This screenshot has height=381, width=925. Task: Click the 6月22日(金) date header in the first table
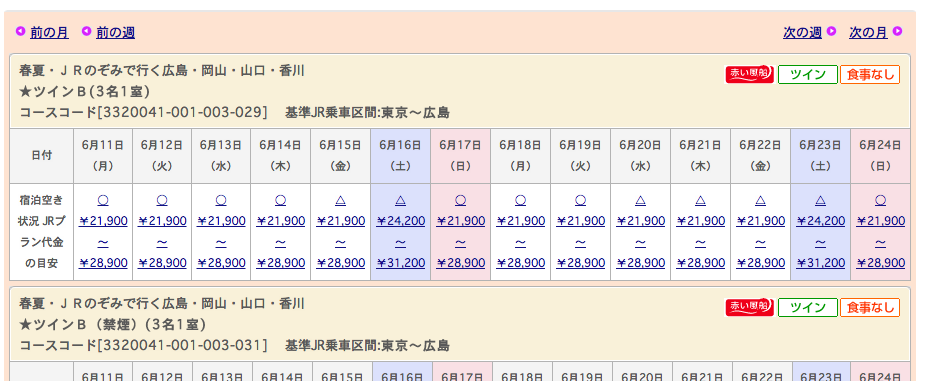(x=761, y=156)
